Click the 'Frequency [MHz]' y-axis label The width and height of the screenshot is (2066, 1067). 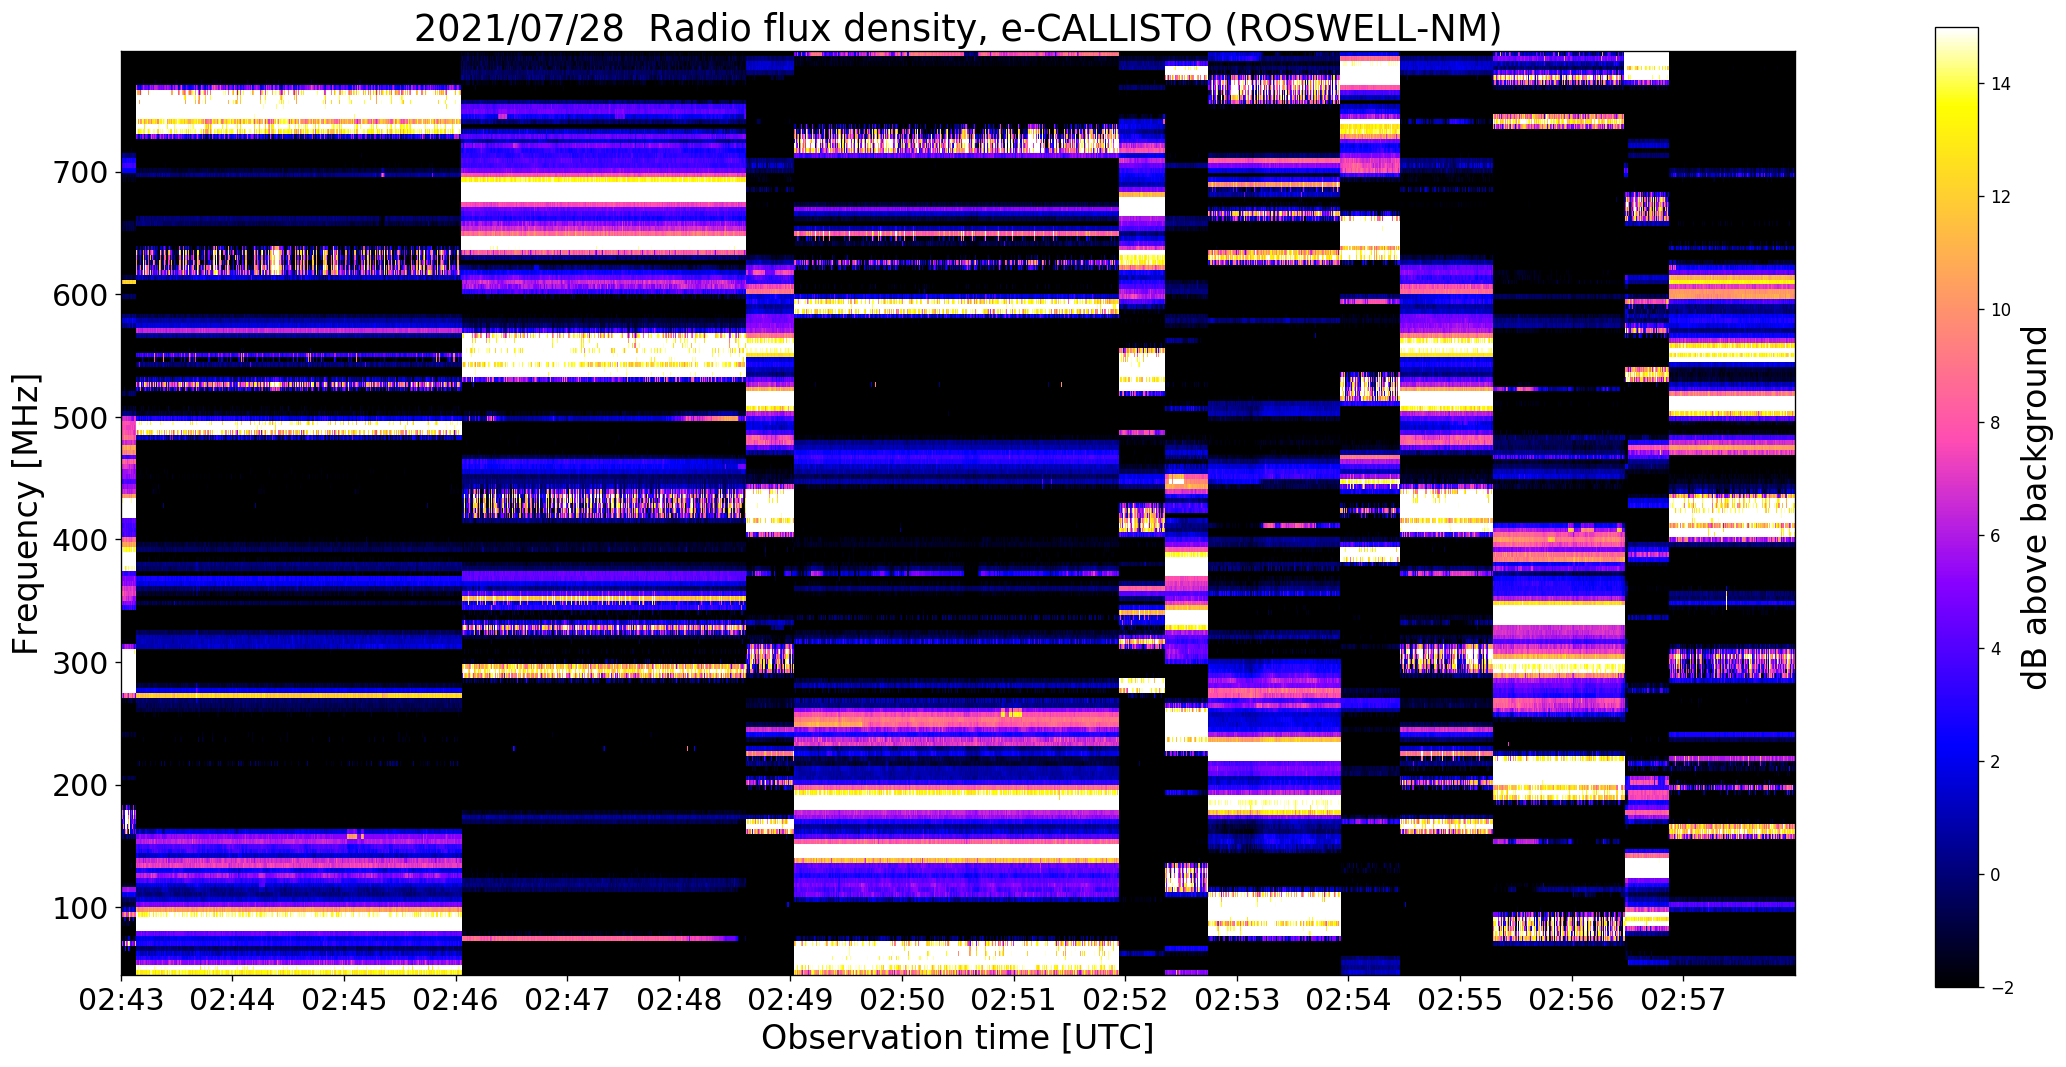click(26, 515)
